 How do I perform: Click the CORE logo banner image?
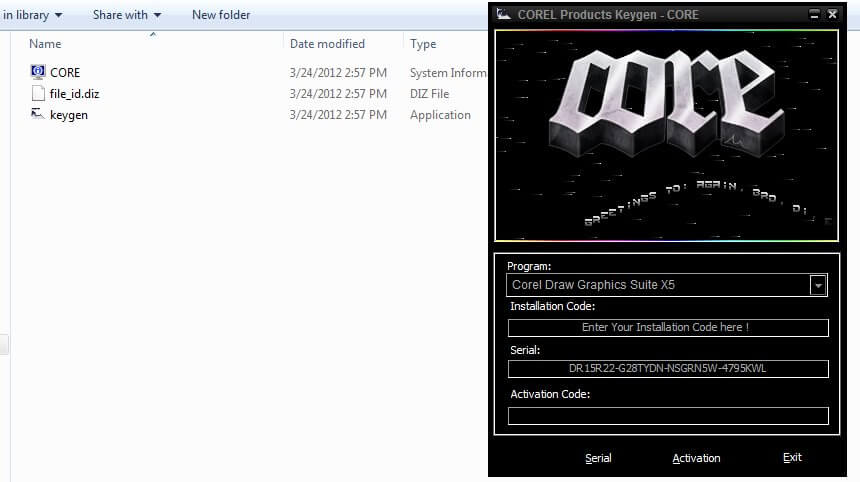tap(666, 135)
